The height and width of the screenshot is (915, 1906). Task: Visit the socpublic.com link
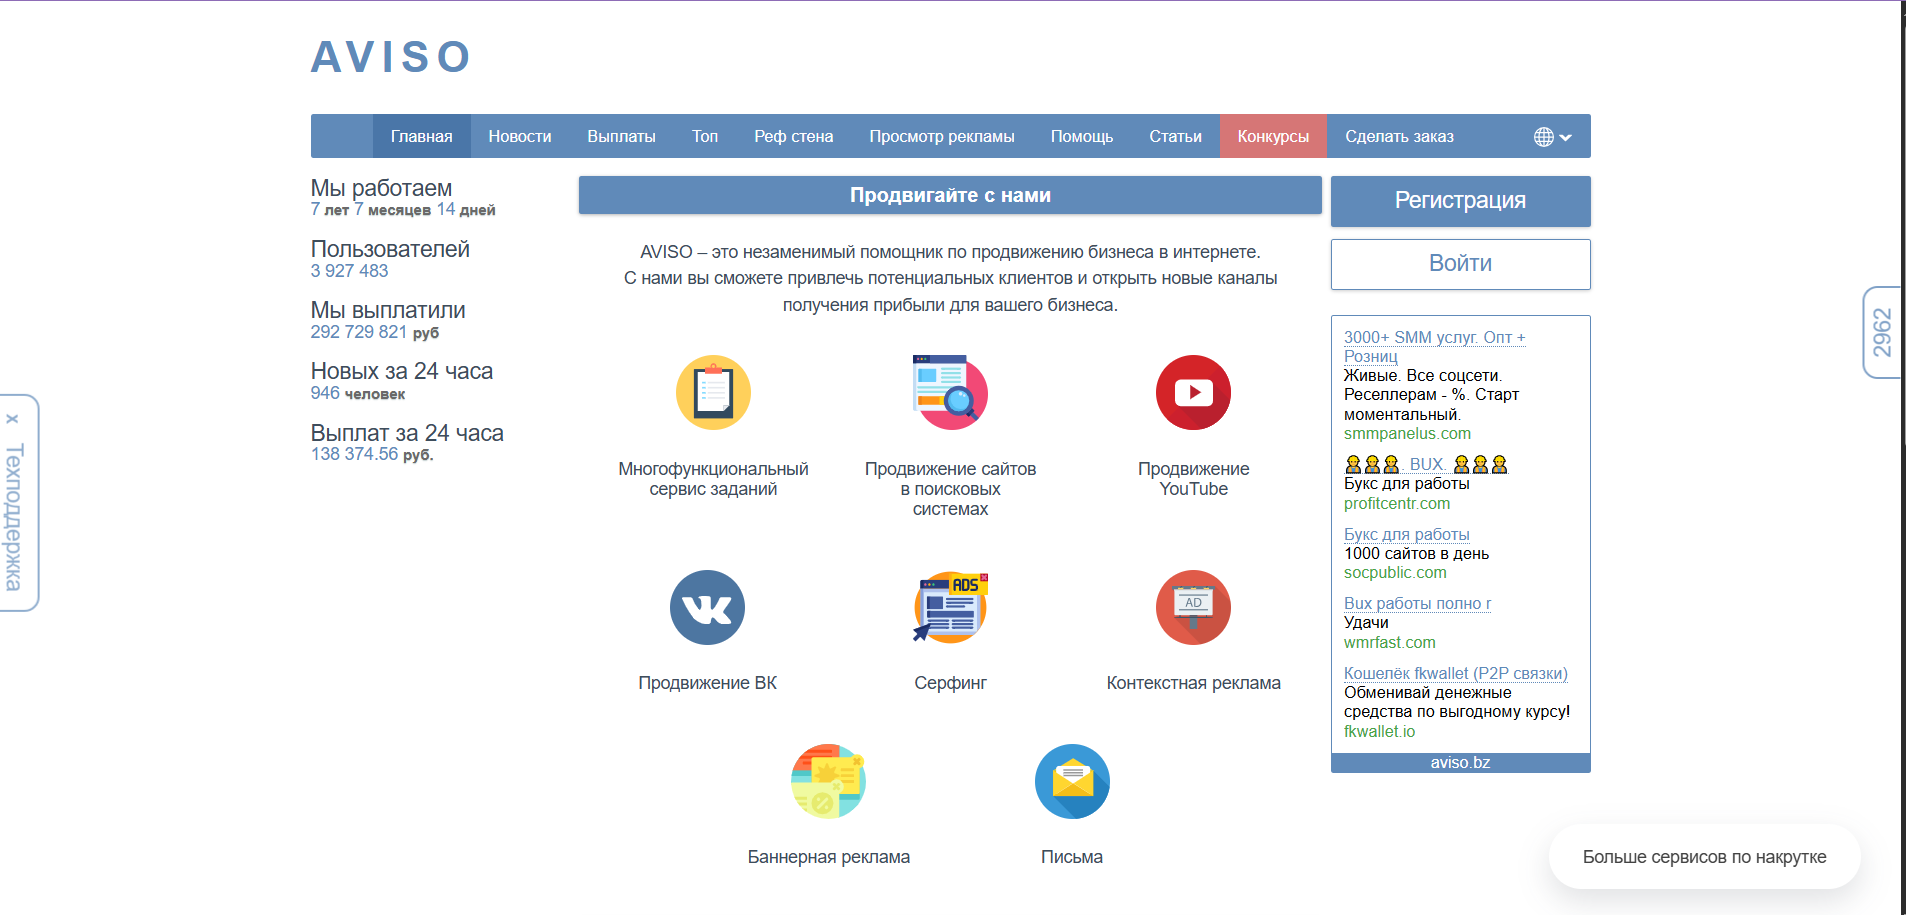1395,572
